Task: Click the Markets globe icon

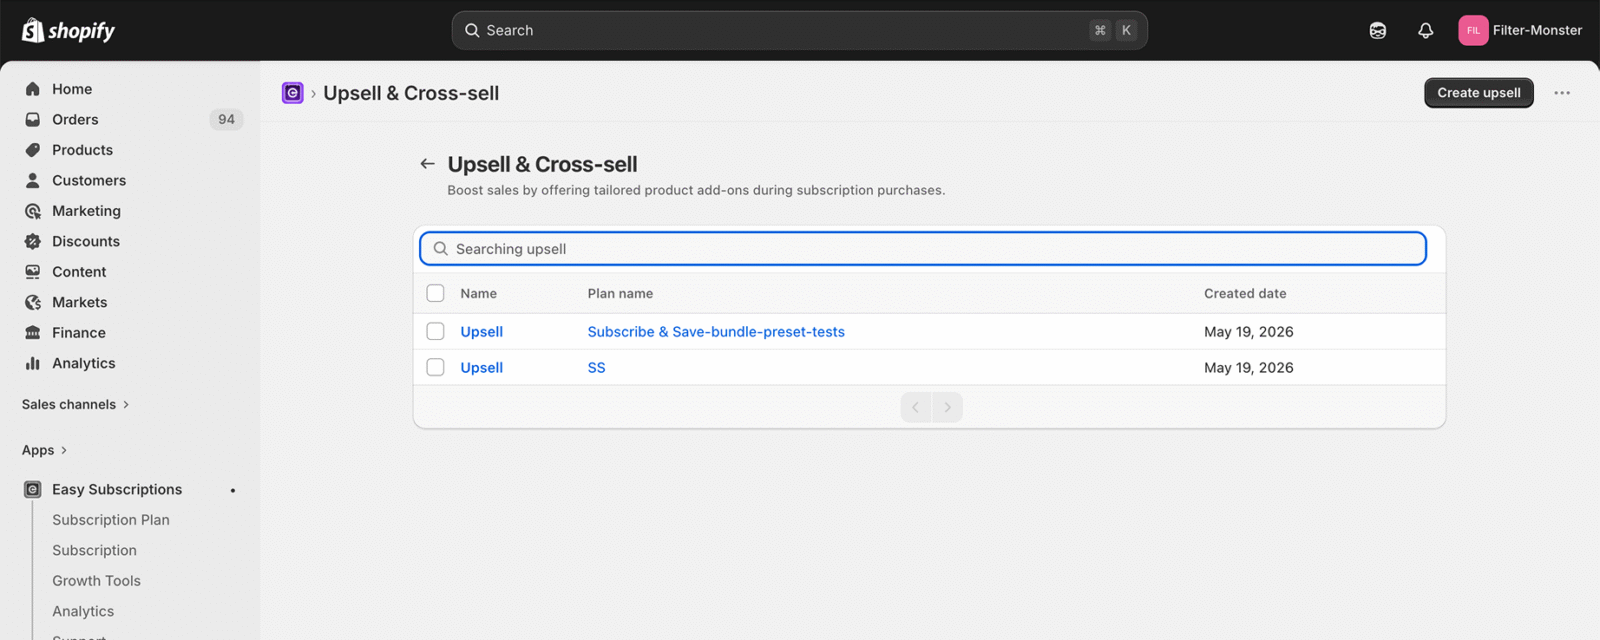Action: [33, 302]
